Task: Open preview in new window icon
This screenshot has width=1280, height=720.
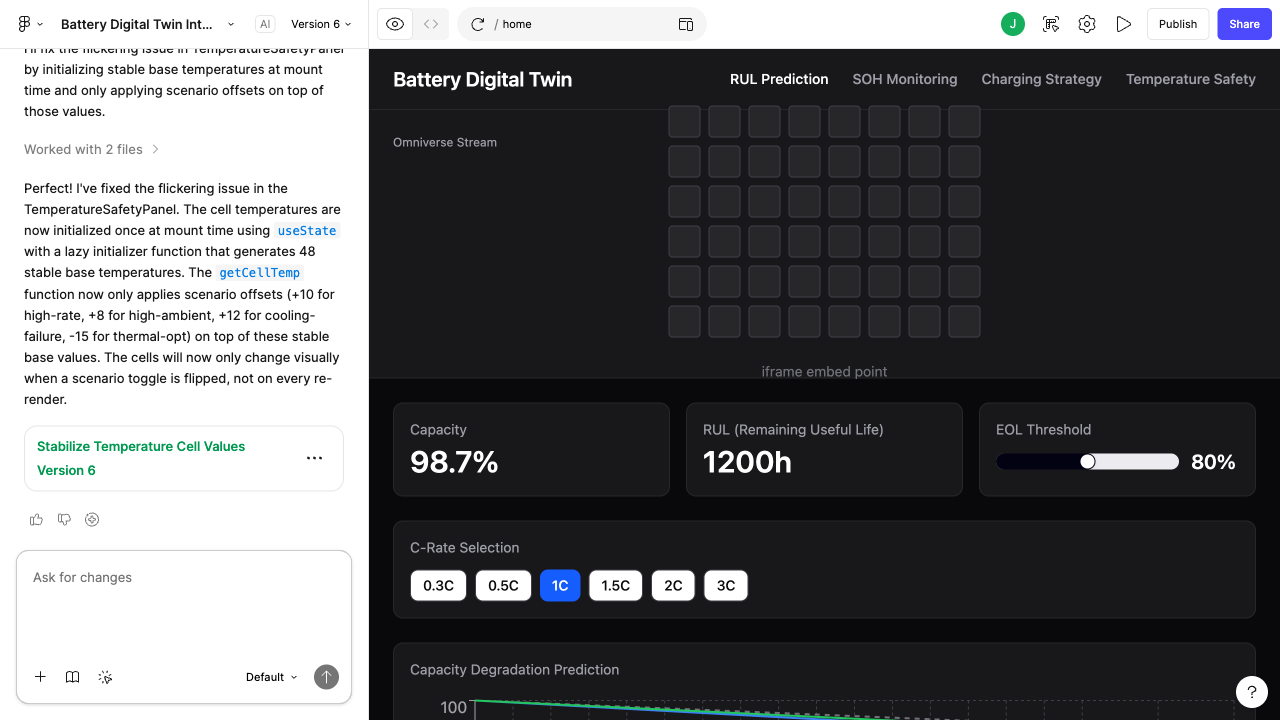Action: (x=686, y=24)
